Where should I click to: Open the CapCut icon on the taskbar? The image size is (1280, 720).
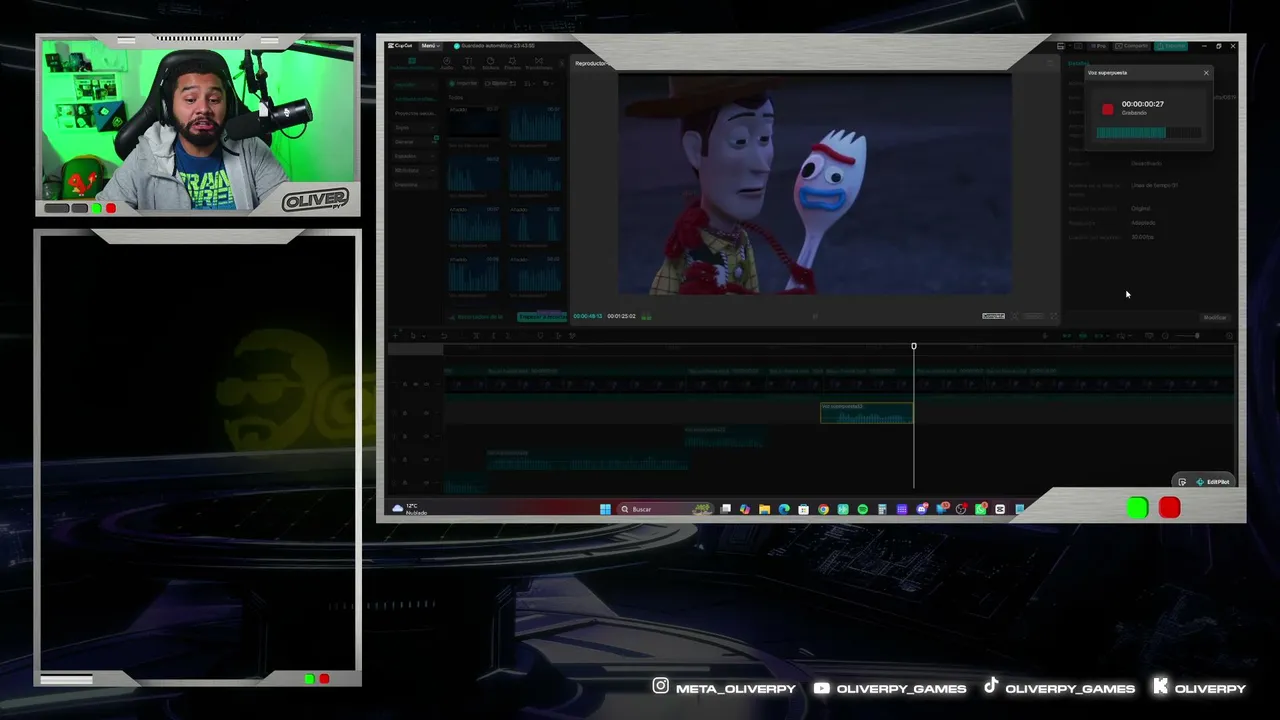click(1000, 509)
